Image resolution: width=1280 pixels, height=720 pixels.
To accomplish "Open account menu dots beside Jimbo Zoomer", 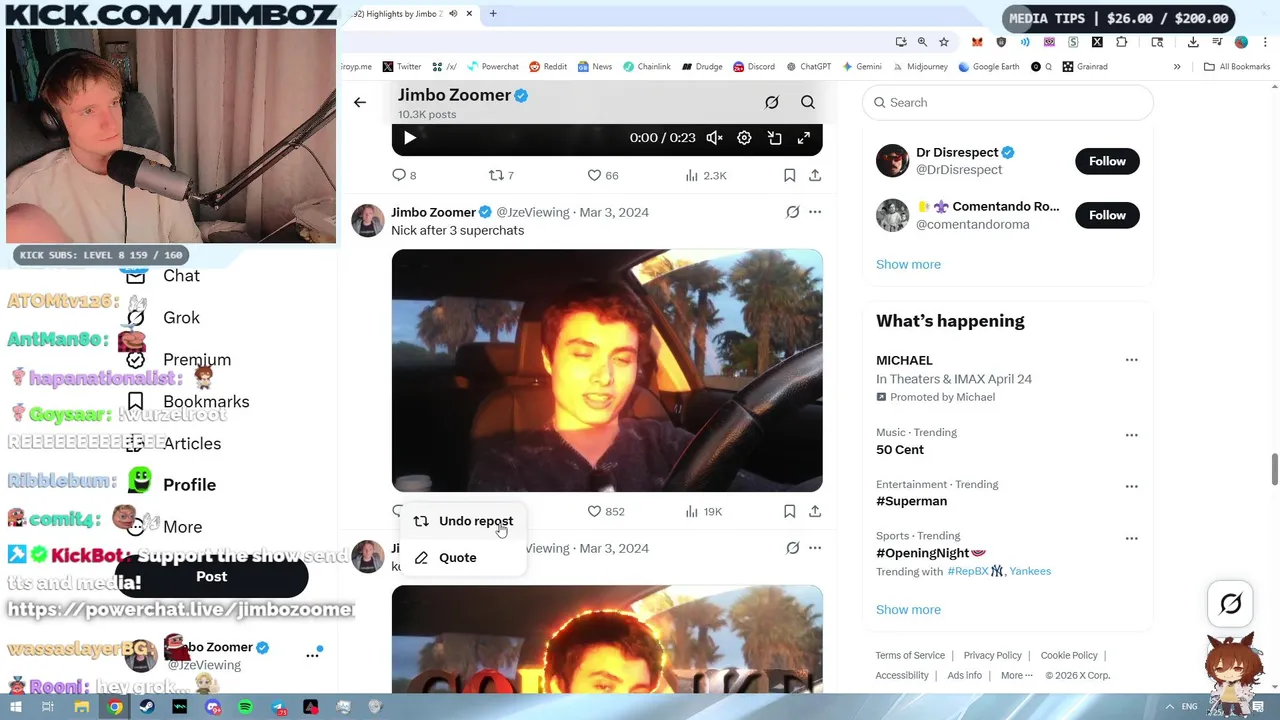I will (312, 655).
